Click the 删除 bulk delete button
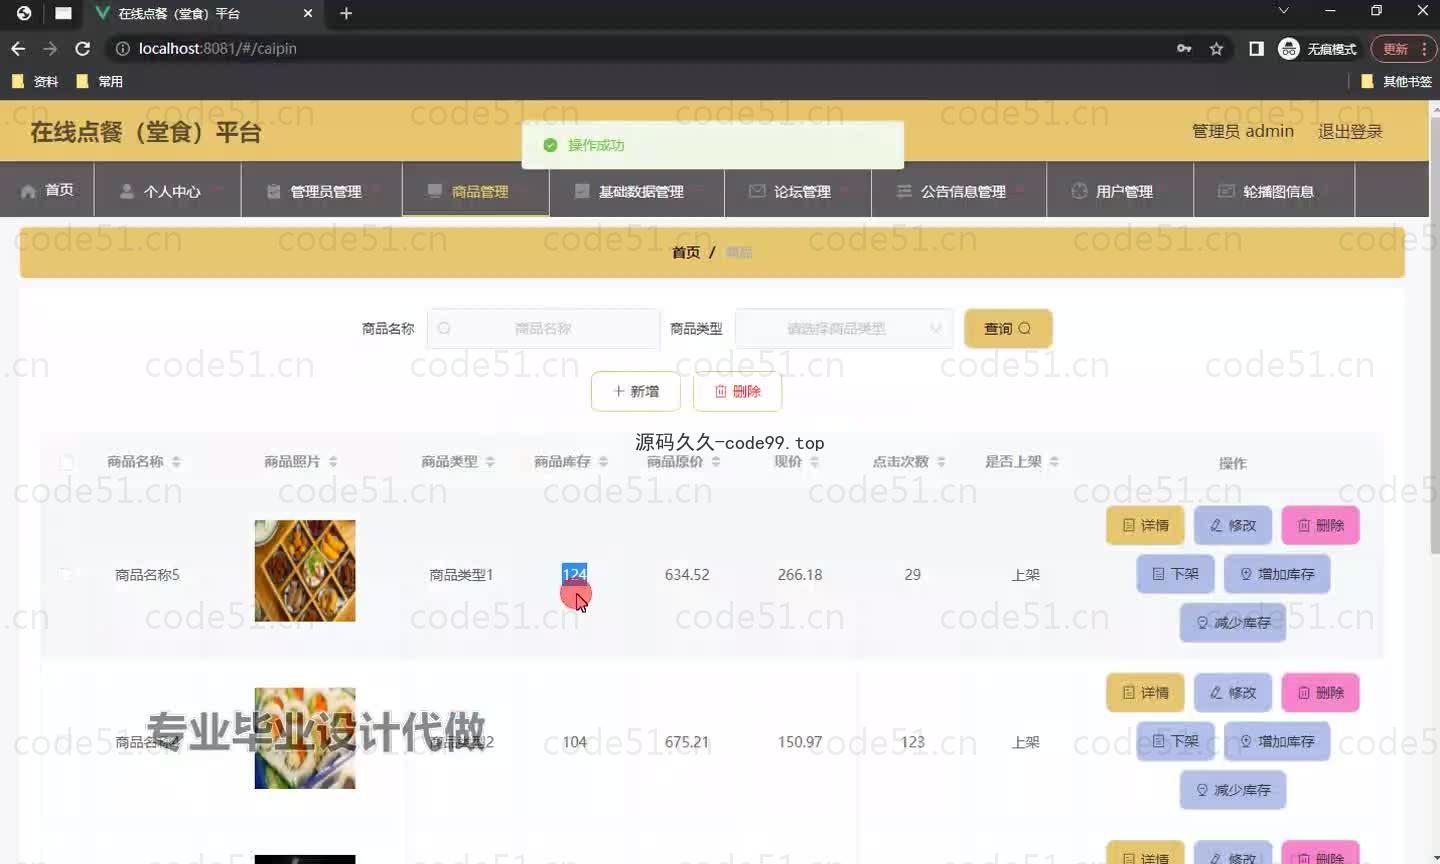 [x=737, y=391]
